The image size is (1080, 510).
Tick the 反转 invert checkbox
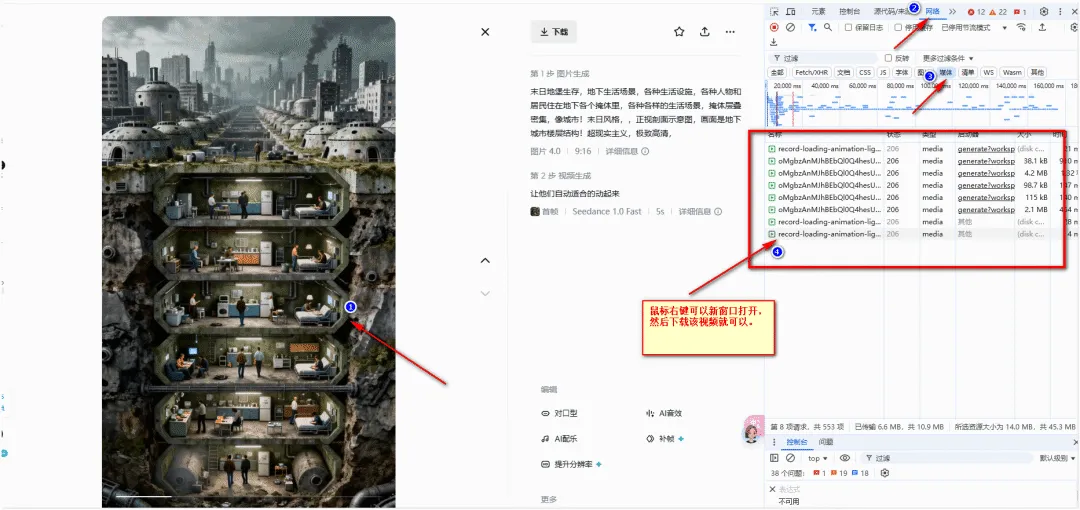pyautogui.click(x=889, y=58)
